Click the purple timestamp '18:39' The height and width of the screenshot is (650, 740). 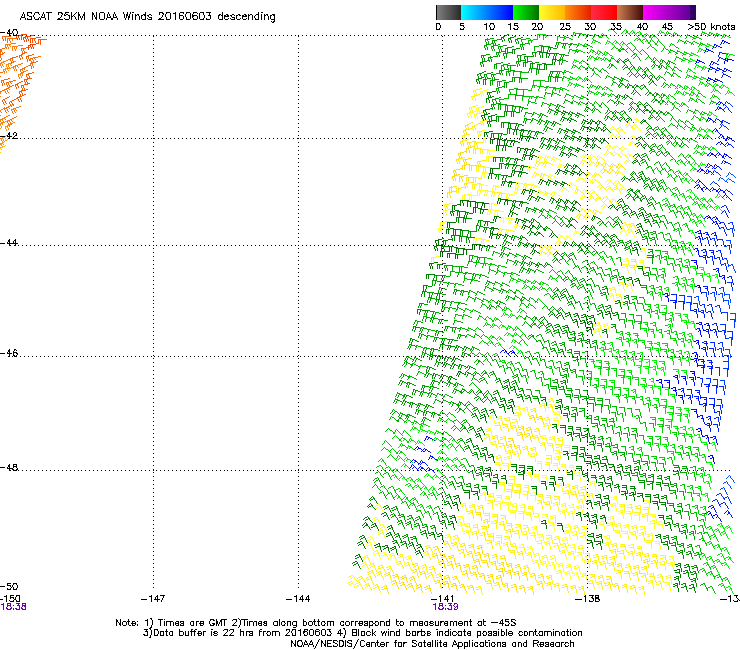tap(446, 607)
